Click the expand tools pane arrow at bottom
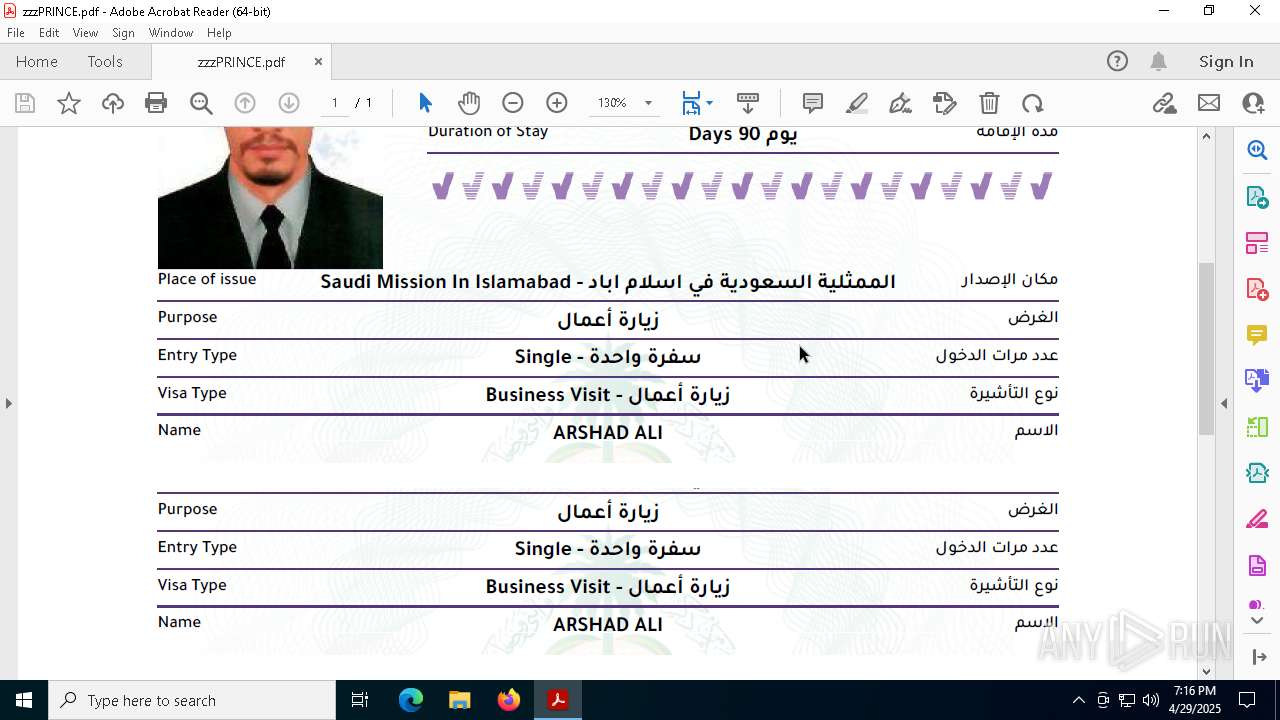This screenshot has height=720, width=1280. (x=1258, y=656)
